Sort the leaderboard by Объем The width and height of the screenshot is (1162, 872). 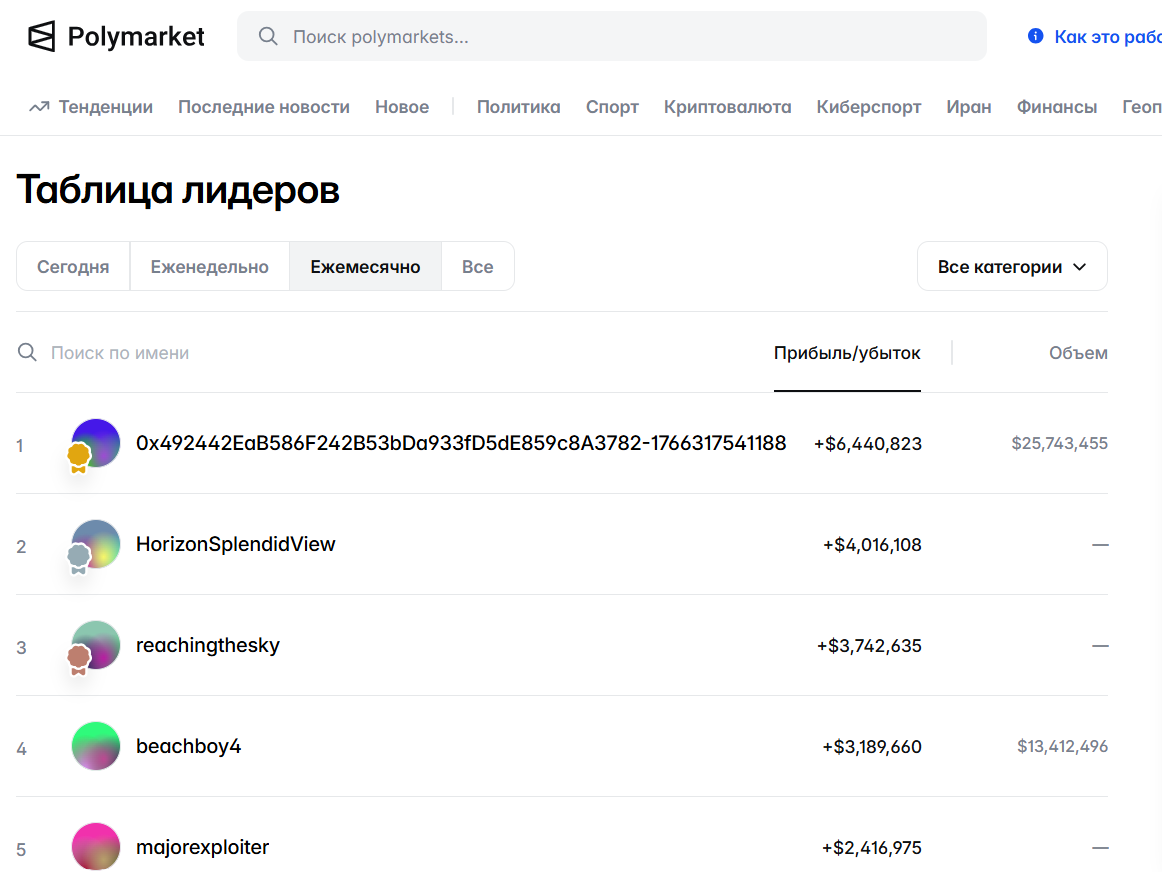click(1078, 353)
